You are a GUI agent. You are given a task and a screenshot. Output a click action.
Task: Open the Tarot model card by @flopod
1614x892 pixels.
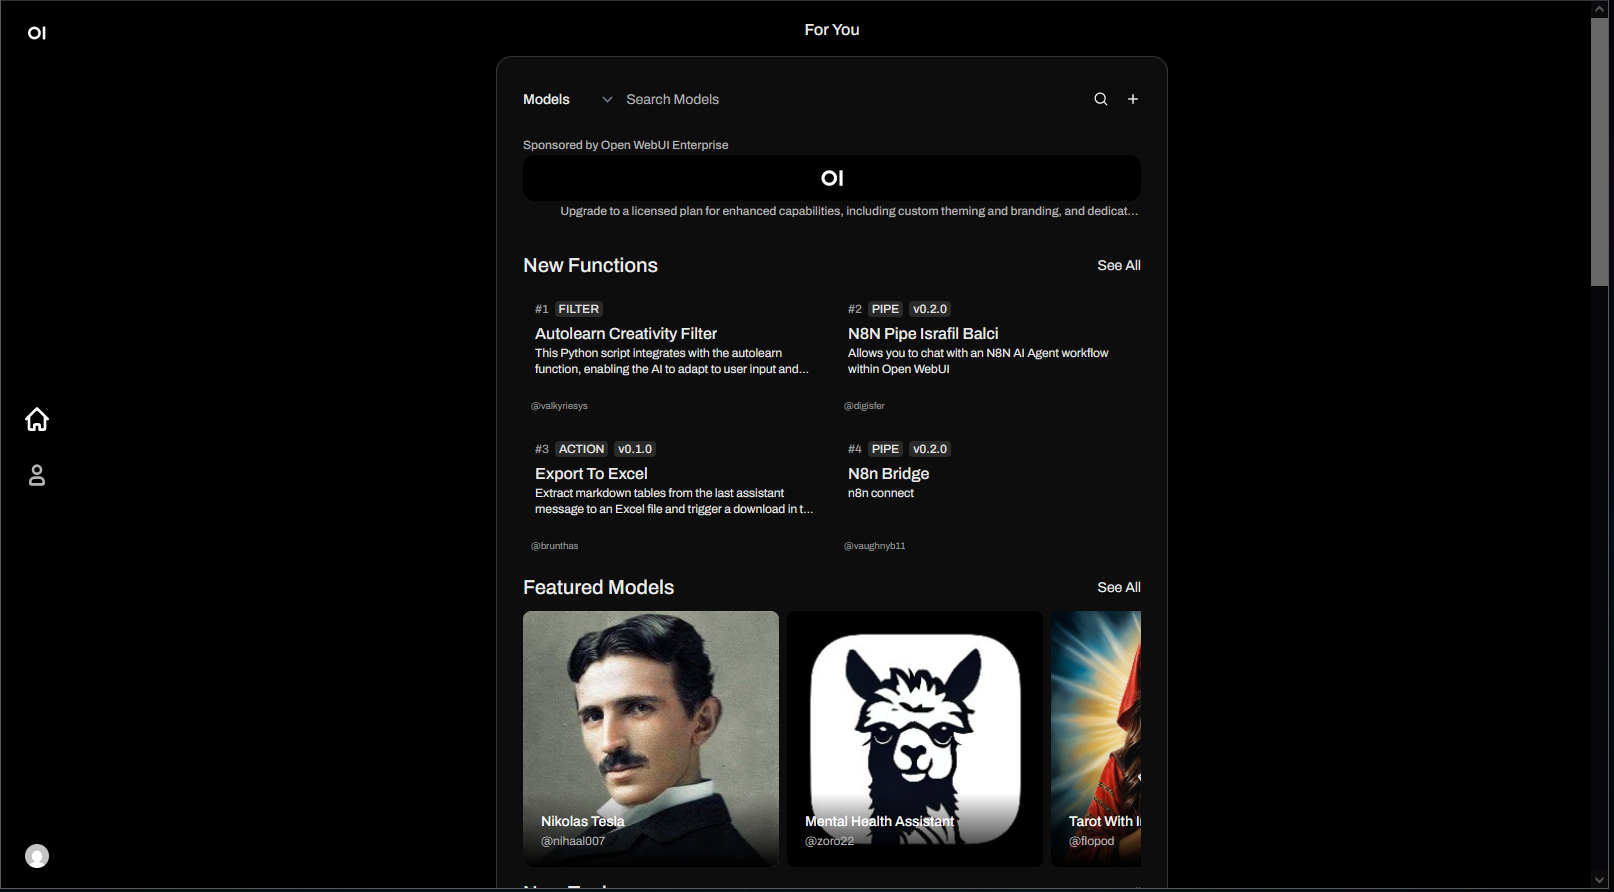point(1096,739)
